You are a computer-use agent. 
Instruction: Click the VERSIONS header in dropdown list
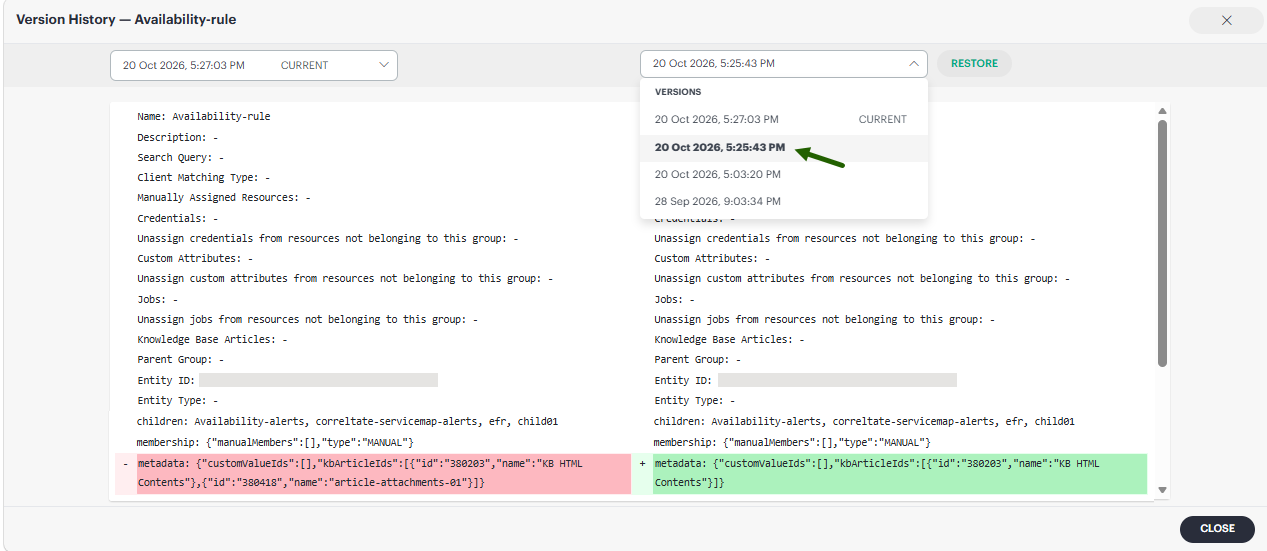[678, 92]
